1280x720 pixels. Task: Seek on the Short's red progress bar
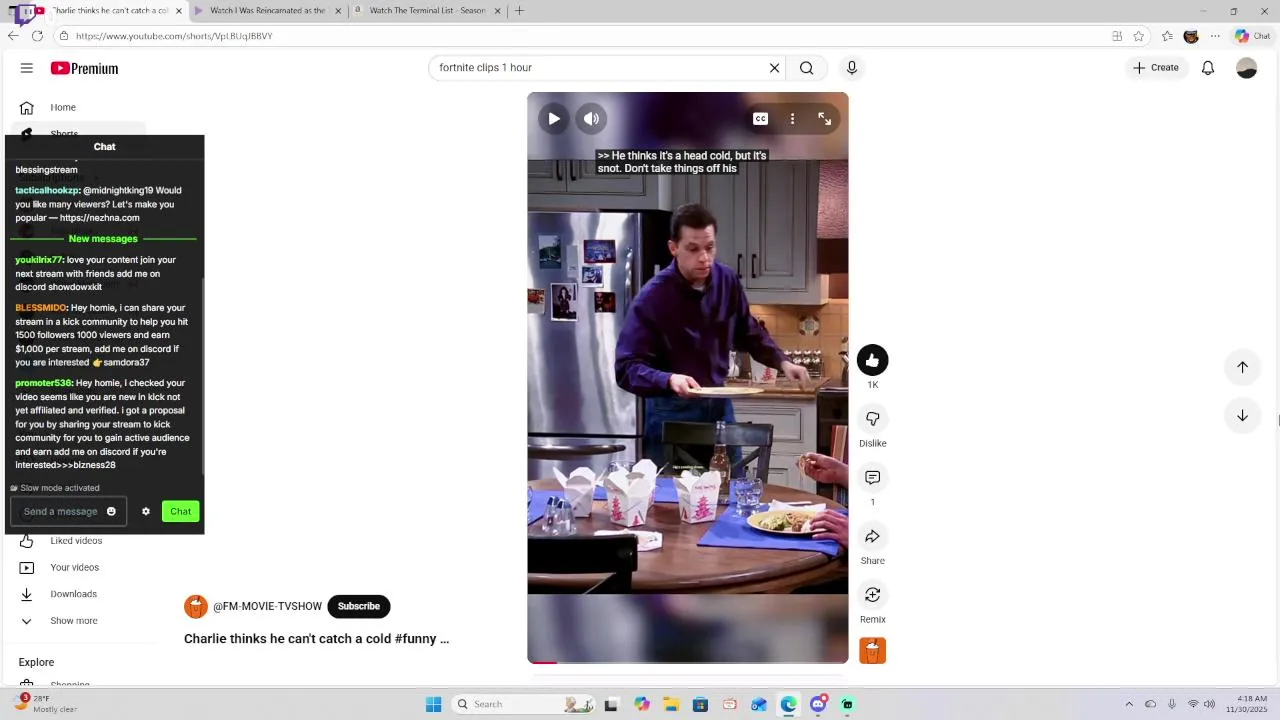pos(688,662)
